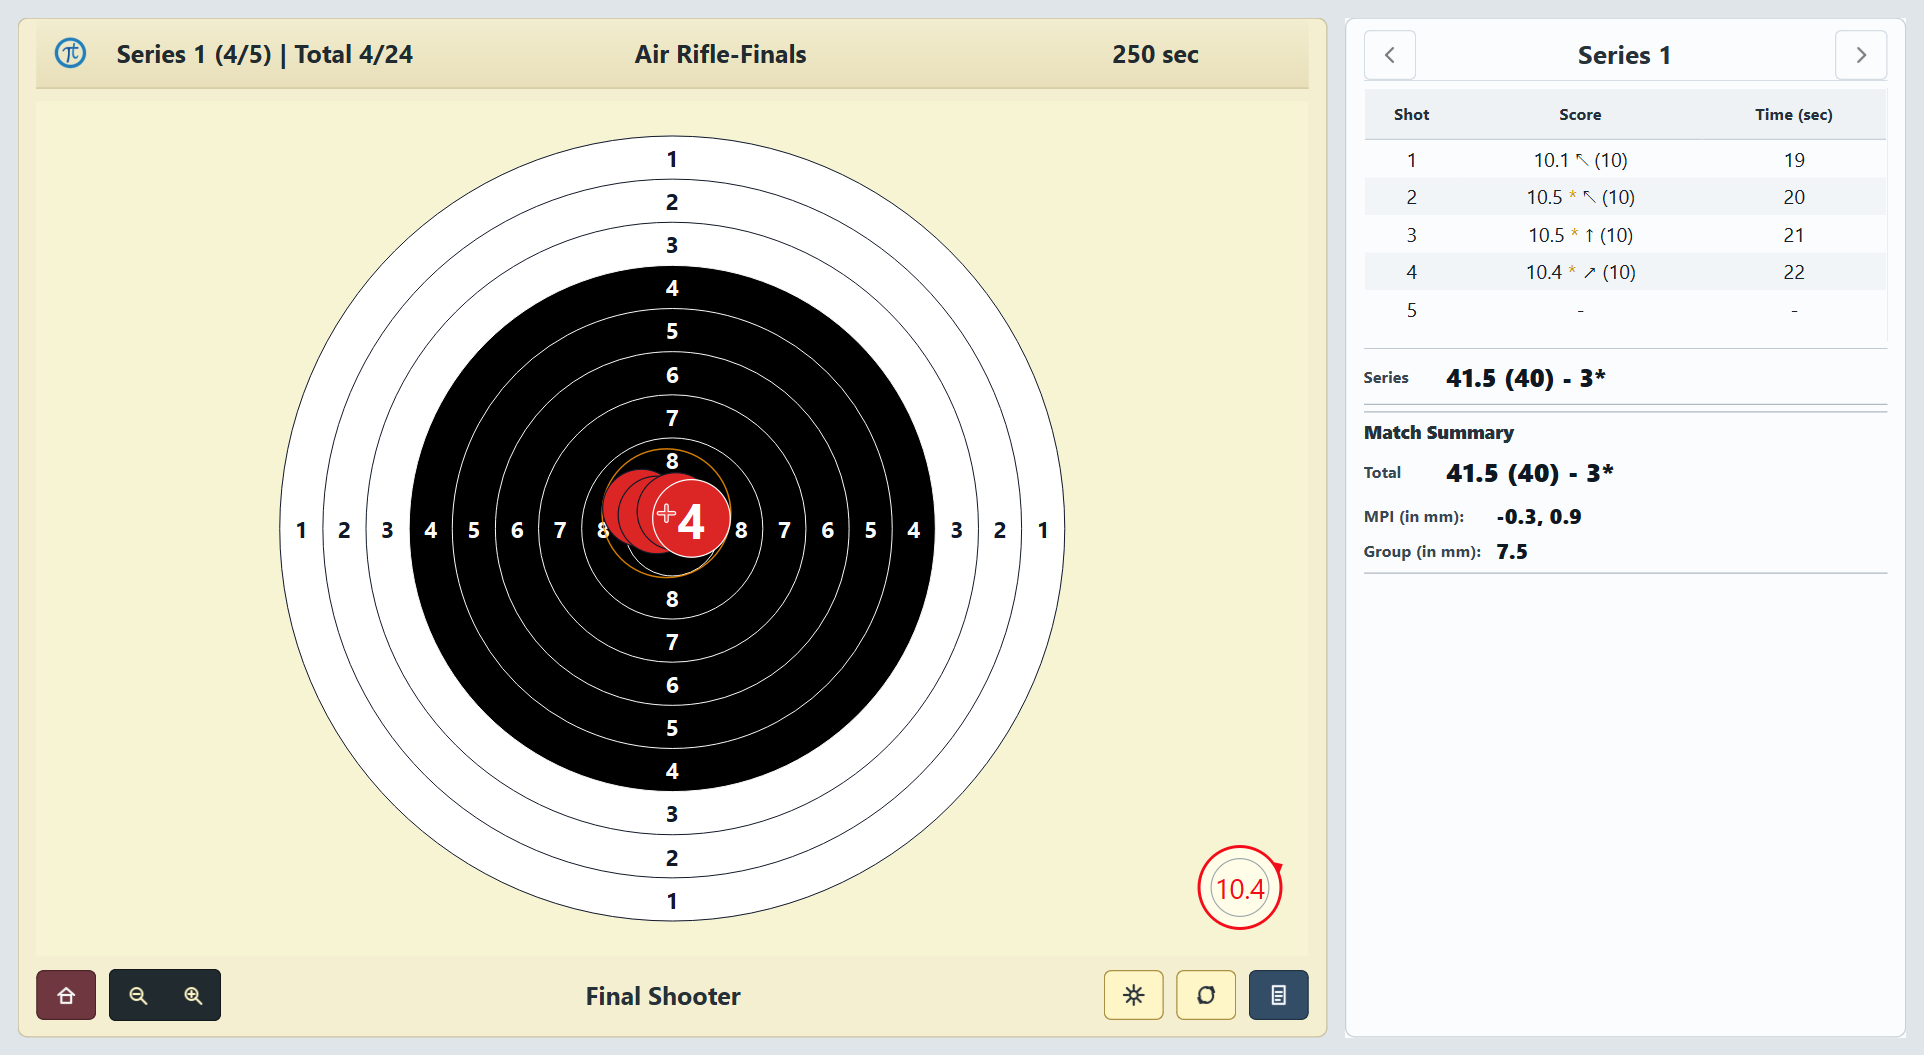This screenshot has width=1924, height=1055.
Task: Click Match Summary heading
Action: tap(1438, 432)
